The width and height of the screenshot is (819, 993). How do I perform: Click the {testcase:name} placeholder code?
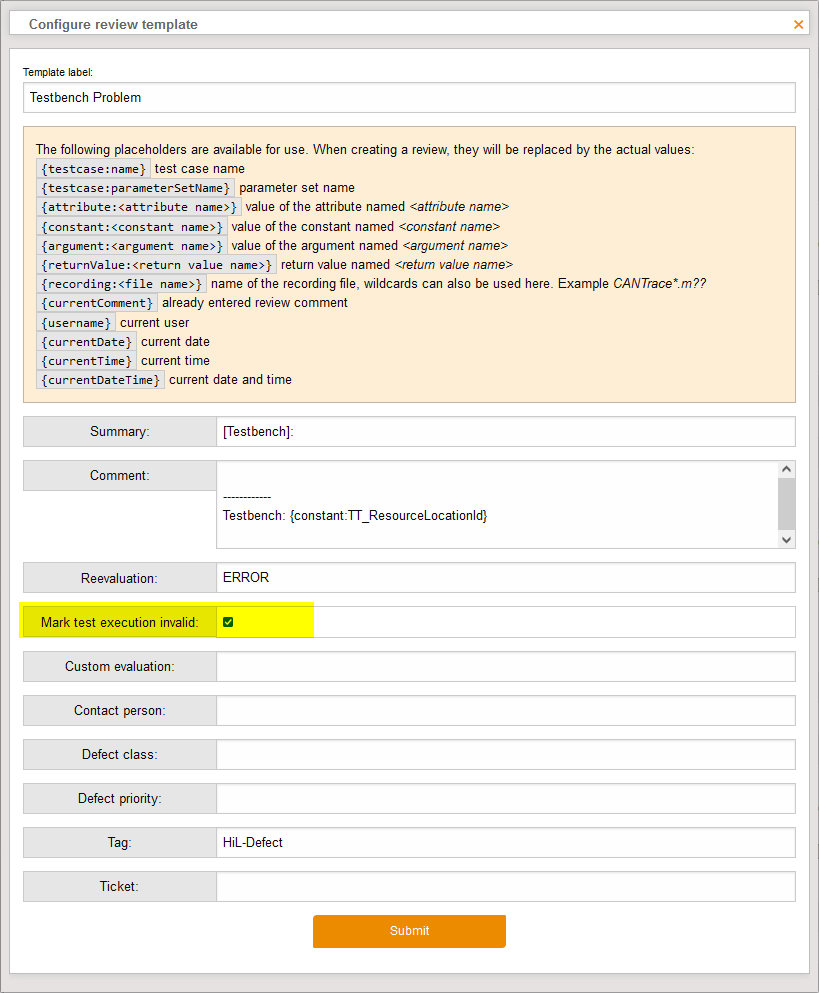tap(93, 169)
